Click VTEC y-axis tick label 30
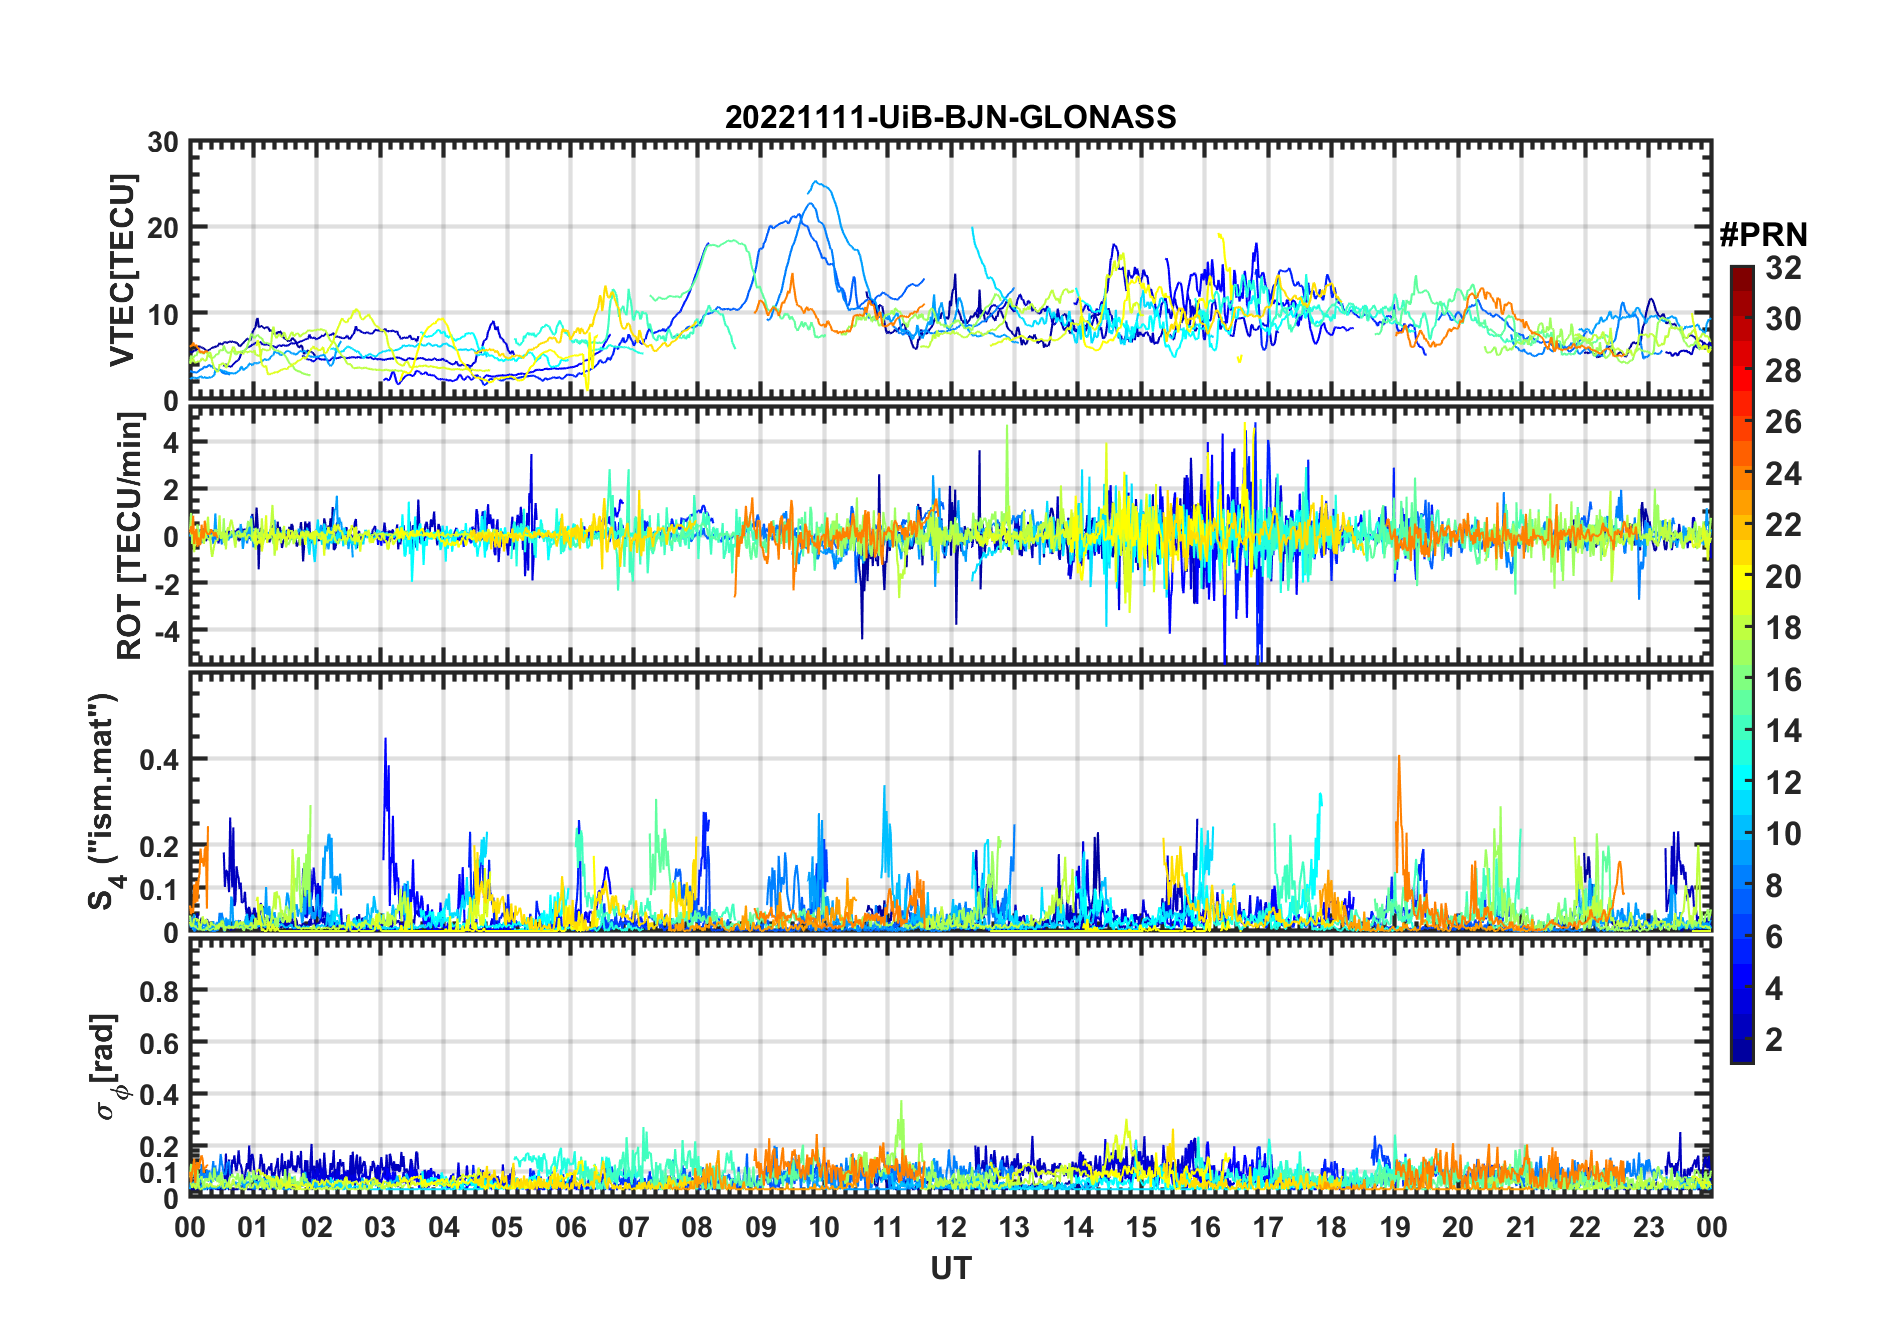Image resolution: width=1902 pixels, height=1330 pixels. click(162, 143)
